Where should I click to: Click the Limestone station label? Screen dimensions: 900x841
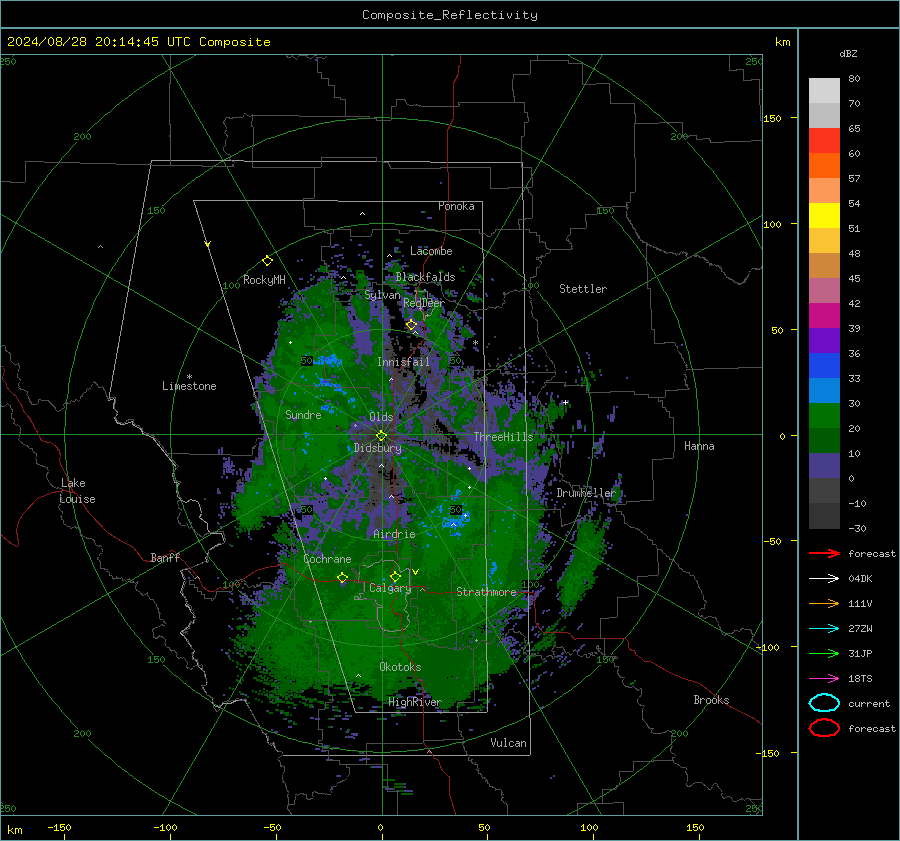click(189, 386)
